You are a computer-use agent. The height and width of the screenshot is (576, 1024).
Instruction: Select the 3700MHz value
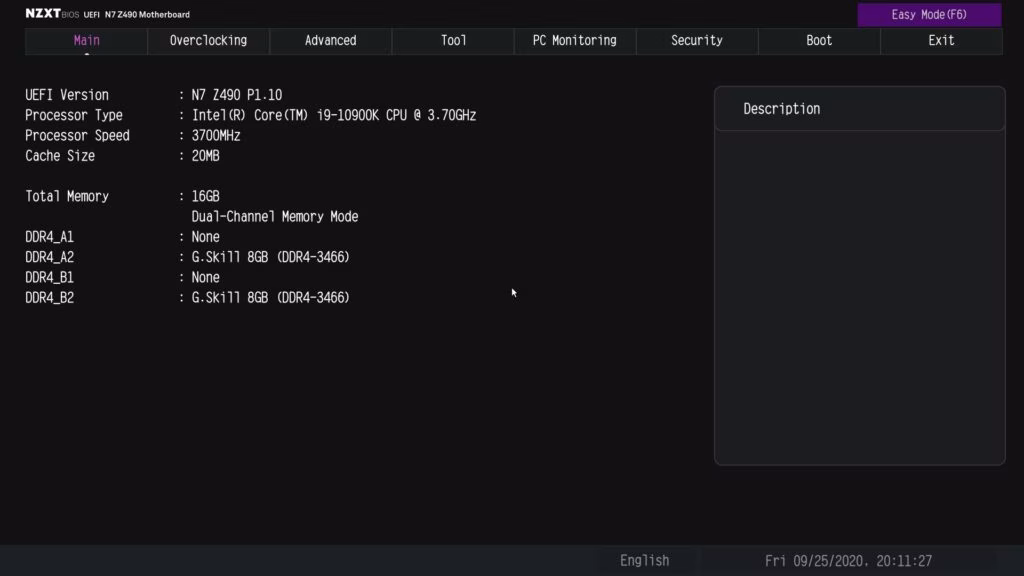[x=216, y=135]
